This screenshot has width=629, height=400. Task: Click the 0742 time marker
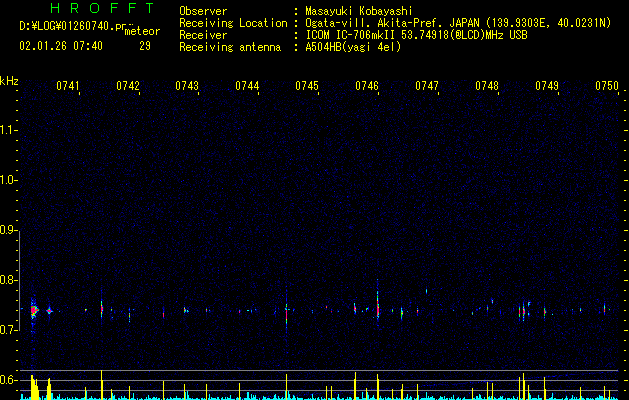pyautogui.click(x=128, y=86)
